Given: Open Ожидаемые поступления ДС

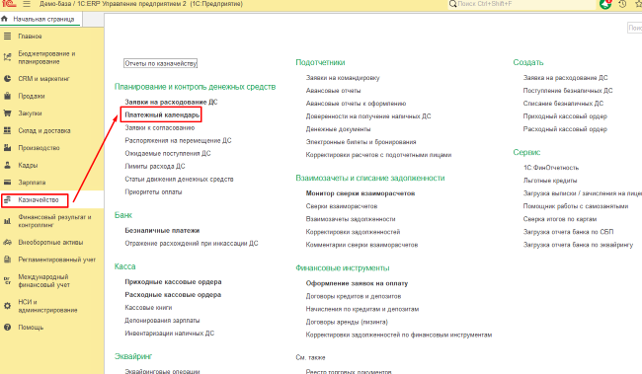Looking at the screenshot, I should point(168,153).
